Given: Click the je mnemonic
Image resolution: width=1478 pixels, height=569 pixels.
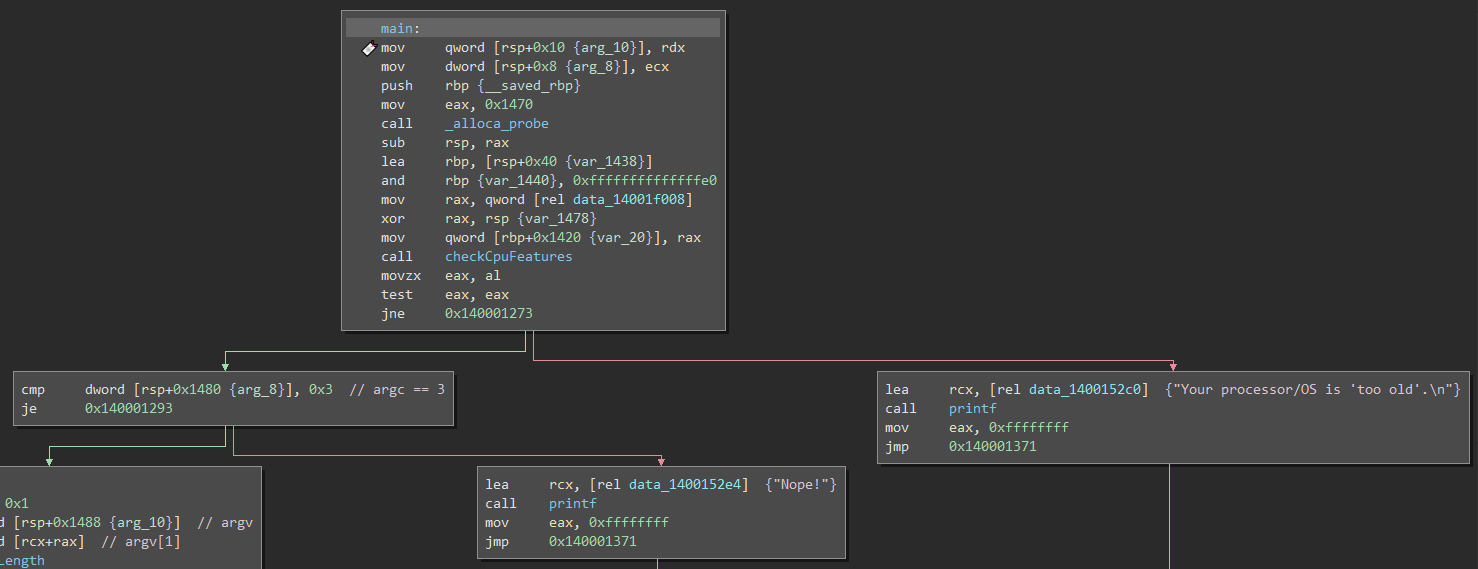Looking at the screenshot, I should click(x=29, y=409).
